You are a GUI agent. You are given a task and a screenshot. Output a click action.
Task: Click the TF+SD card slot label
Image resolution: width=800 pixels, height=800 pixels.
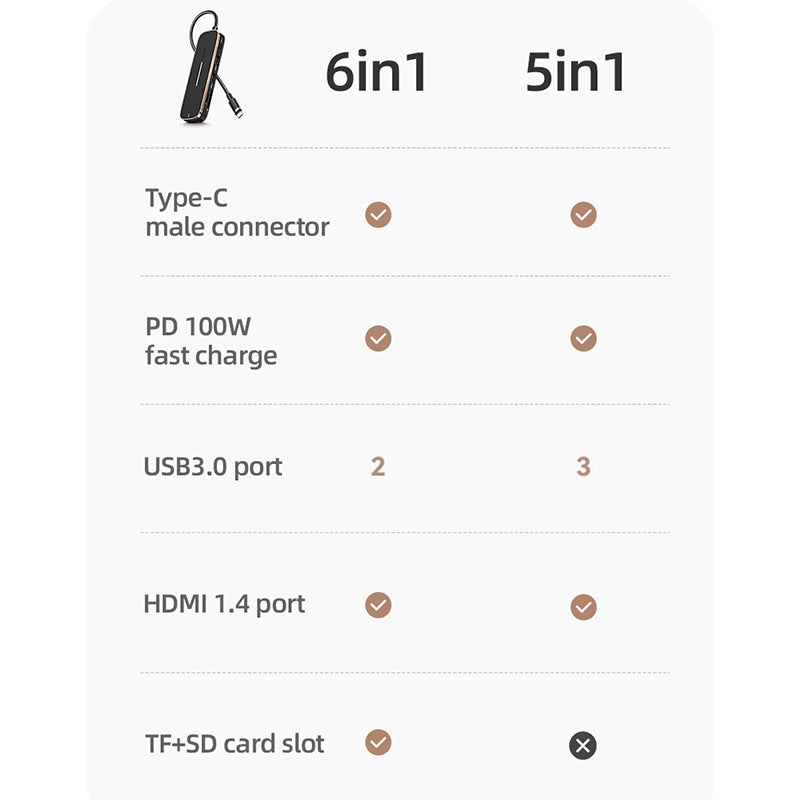point(234,744)
